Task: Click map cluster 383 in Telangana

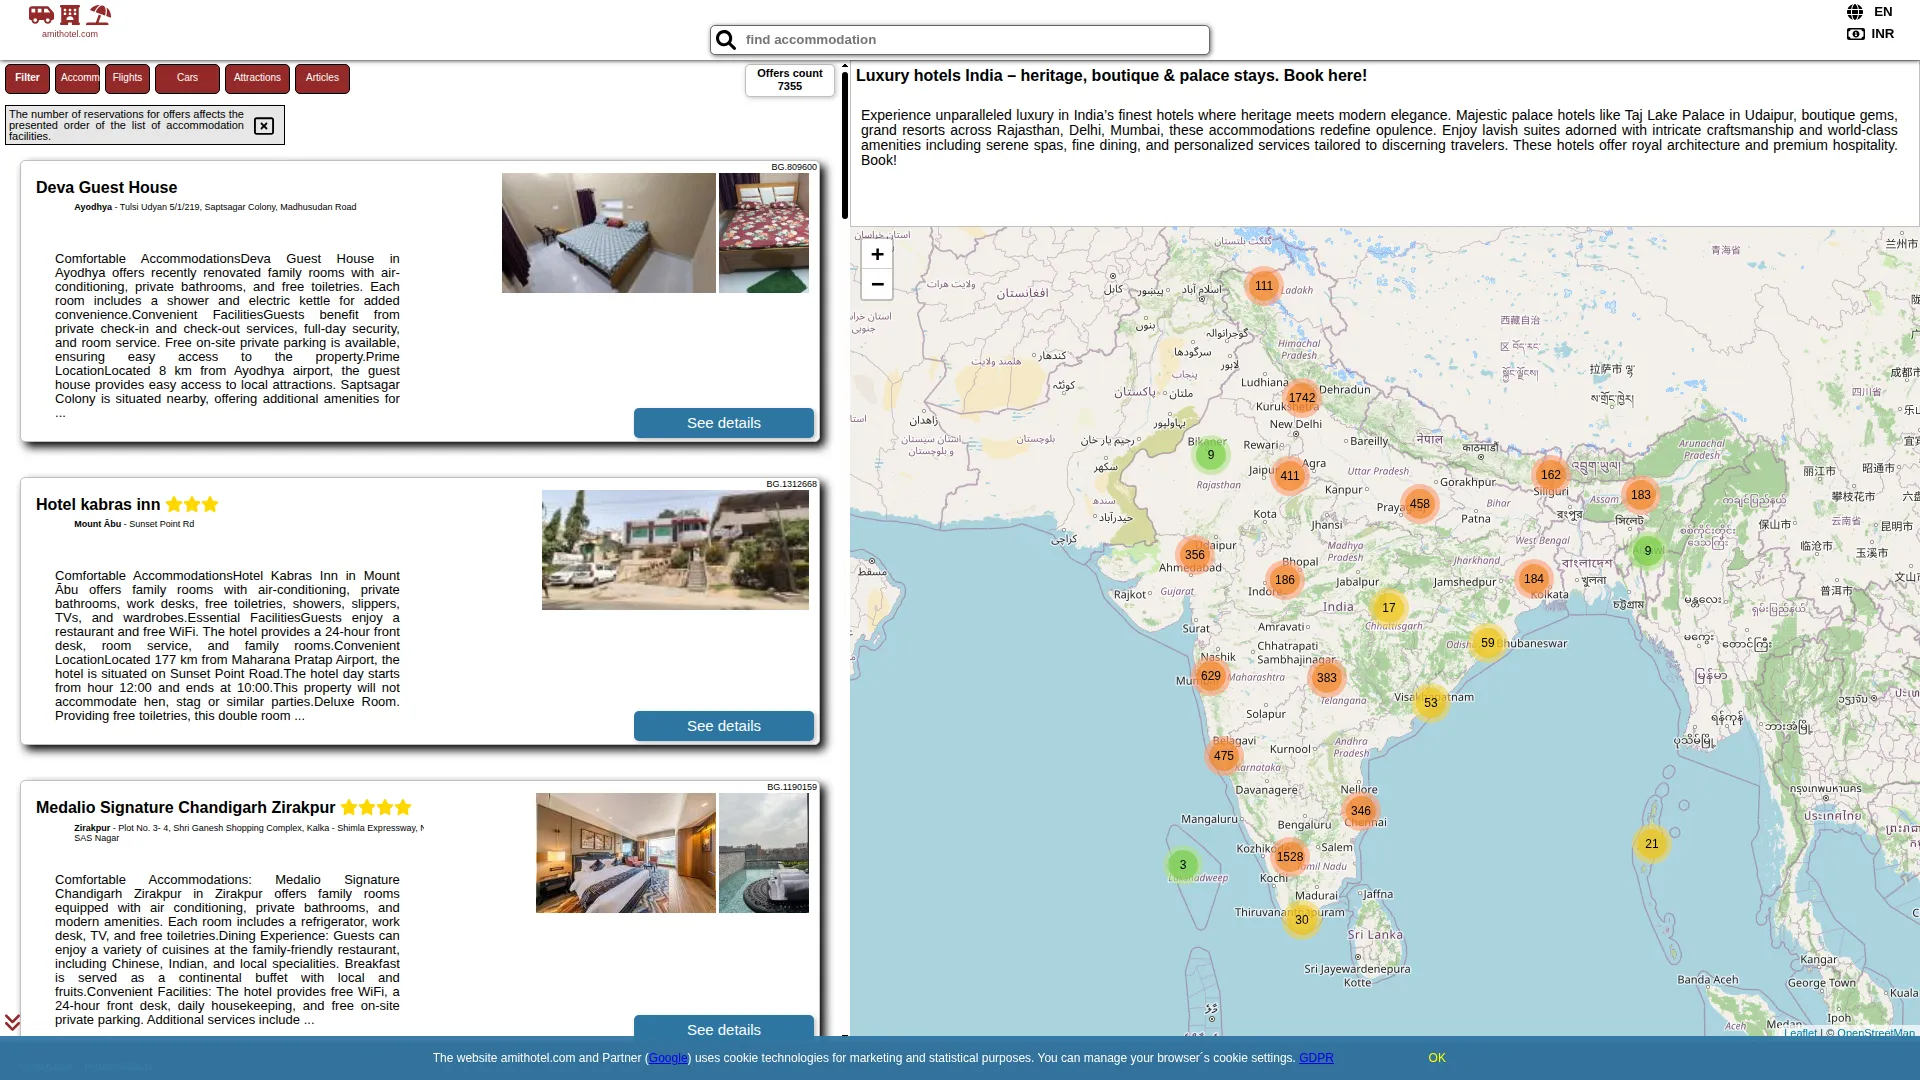Action: (1327, 678)
